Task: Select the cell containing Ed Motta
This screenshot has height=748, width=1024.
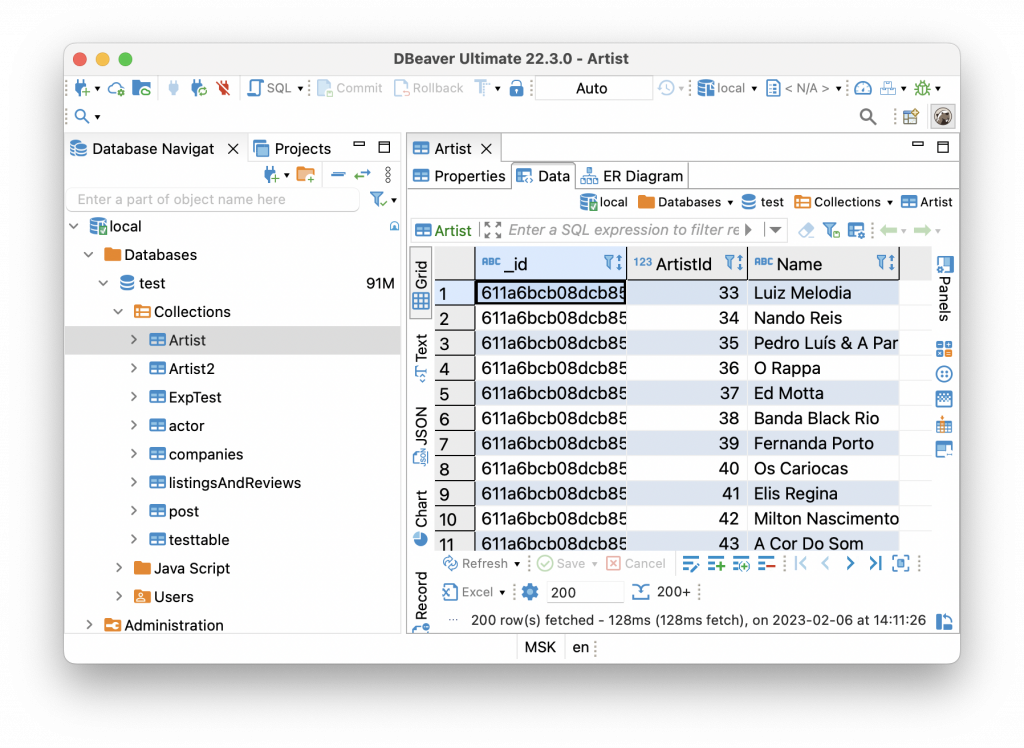Action: [824, 393]
